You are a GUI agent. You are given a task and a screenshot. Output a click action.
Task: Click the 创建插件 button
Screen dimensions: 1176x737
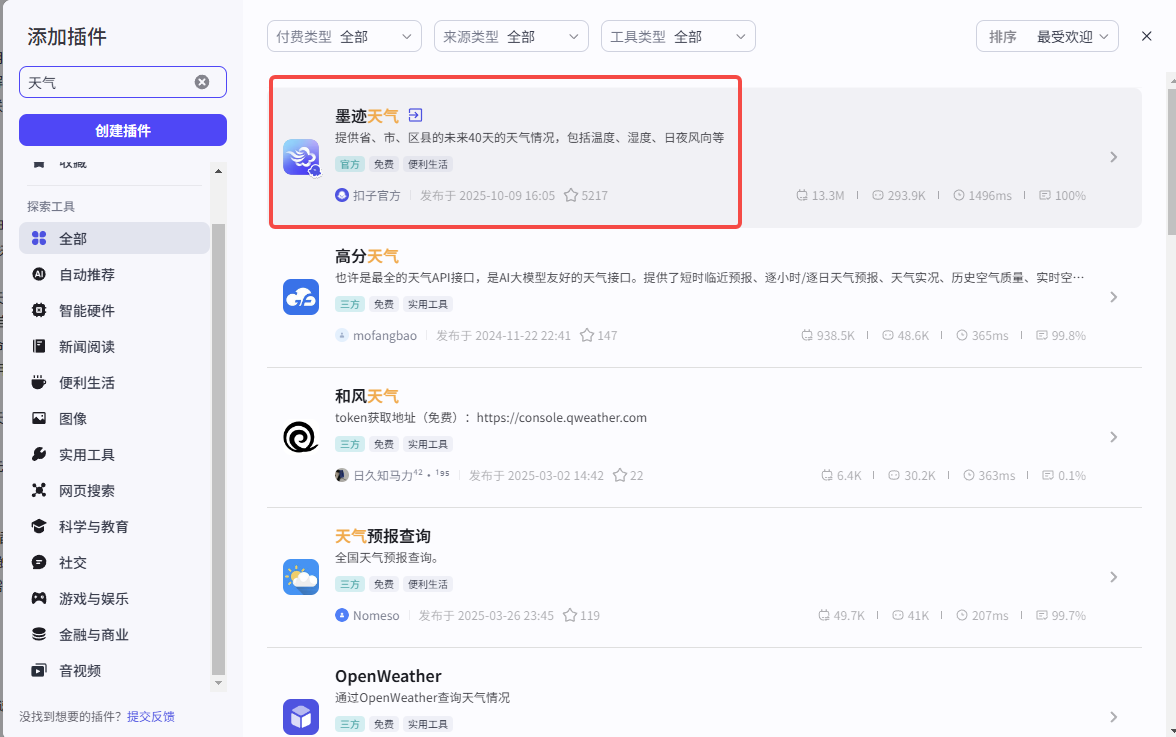click(122, 130)
